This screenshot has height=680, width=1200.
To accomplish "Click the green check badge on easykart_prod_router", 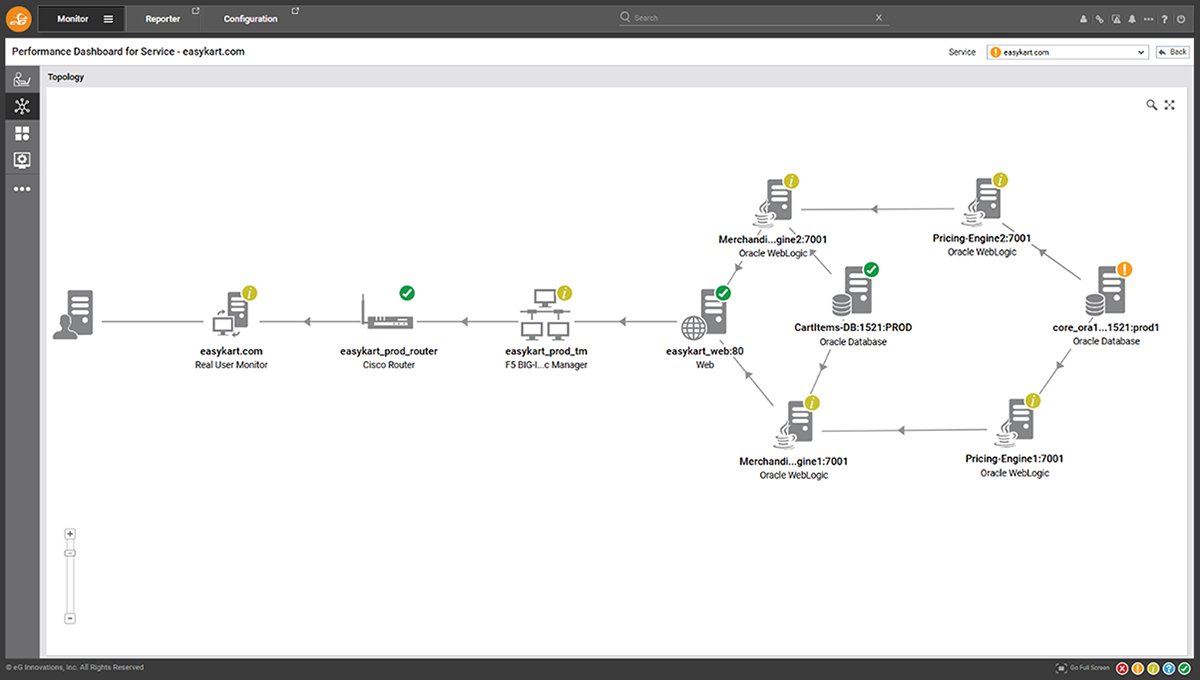I will tap(407, 293).
